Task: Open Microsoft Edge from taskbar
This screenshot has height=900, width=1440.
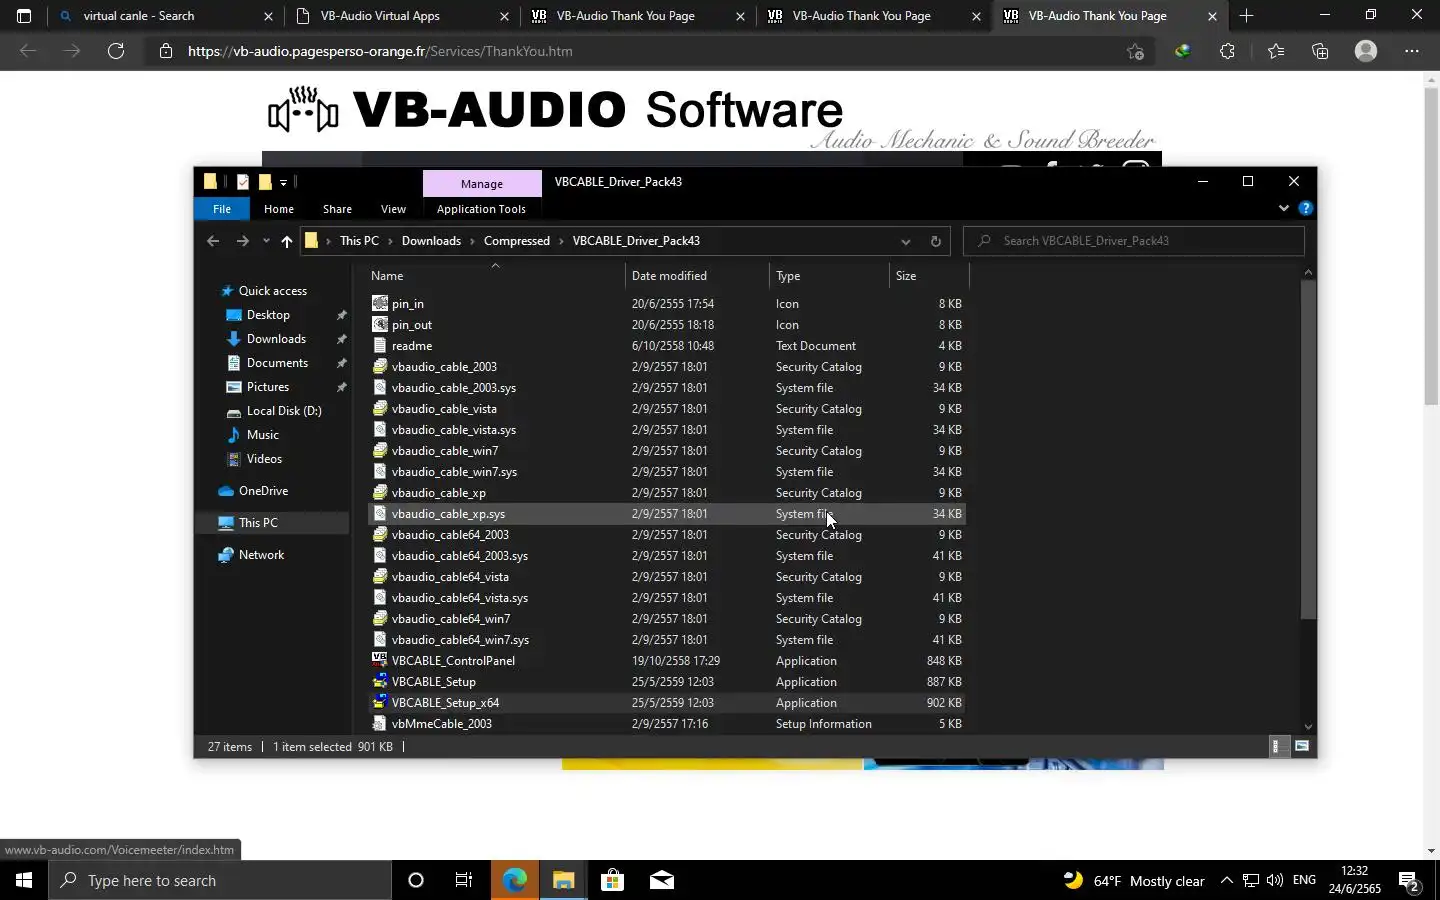Action: click(515, 880)
